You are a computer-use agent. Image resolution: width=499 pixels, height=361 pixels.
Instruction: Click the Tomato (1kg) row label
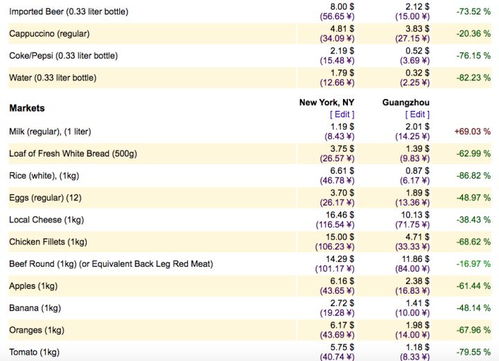[34, 352]
